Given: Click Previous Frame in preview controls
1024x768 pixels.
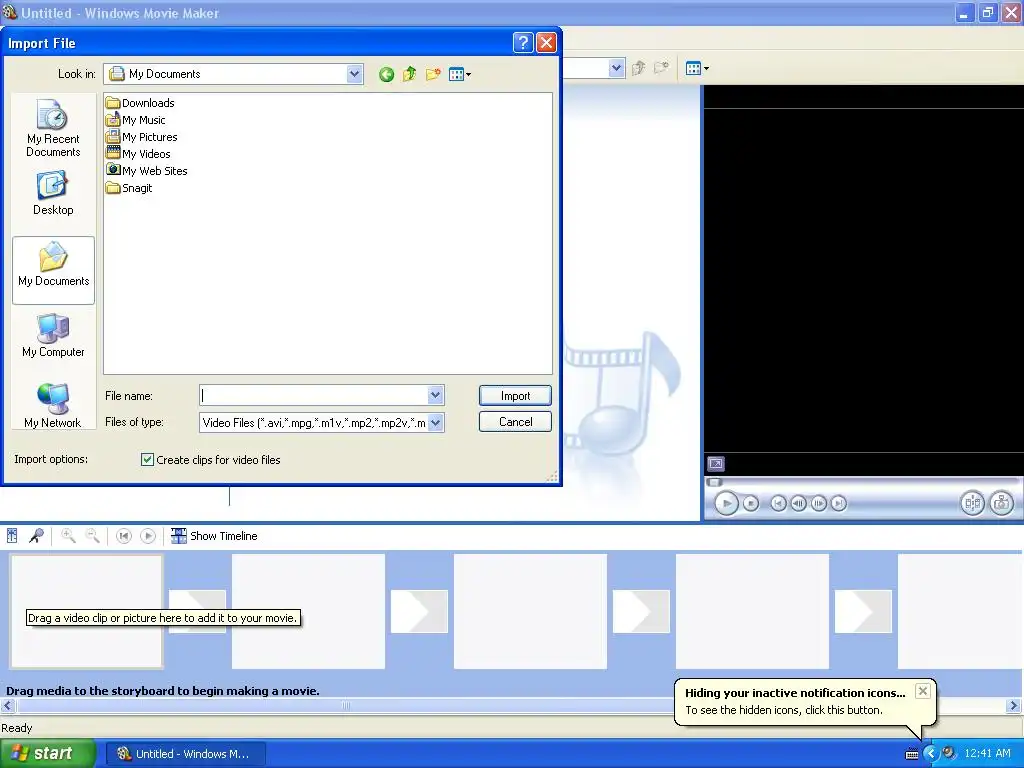Looking at the screenshot, I should pyautogui.click(x=798, y=504).
